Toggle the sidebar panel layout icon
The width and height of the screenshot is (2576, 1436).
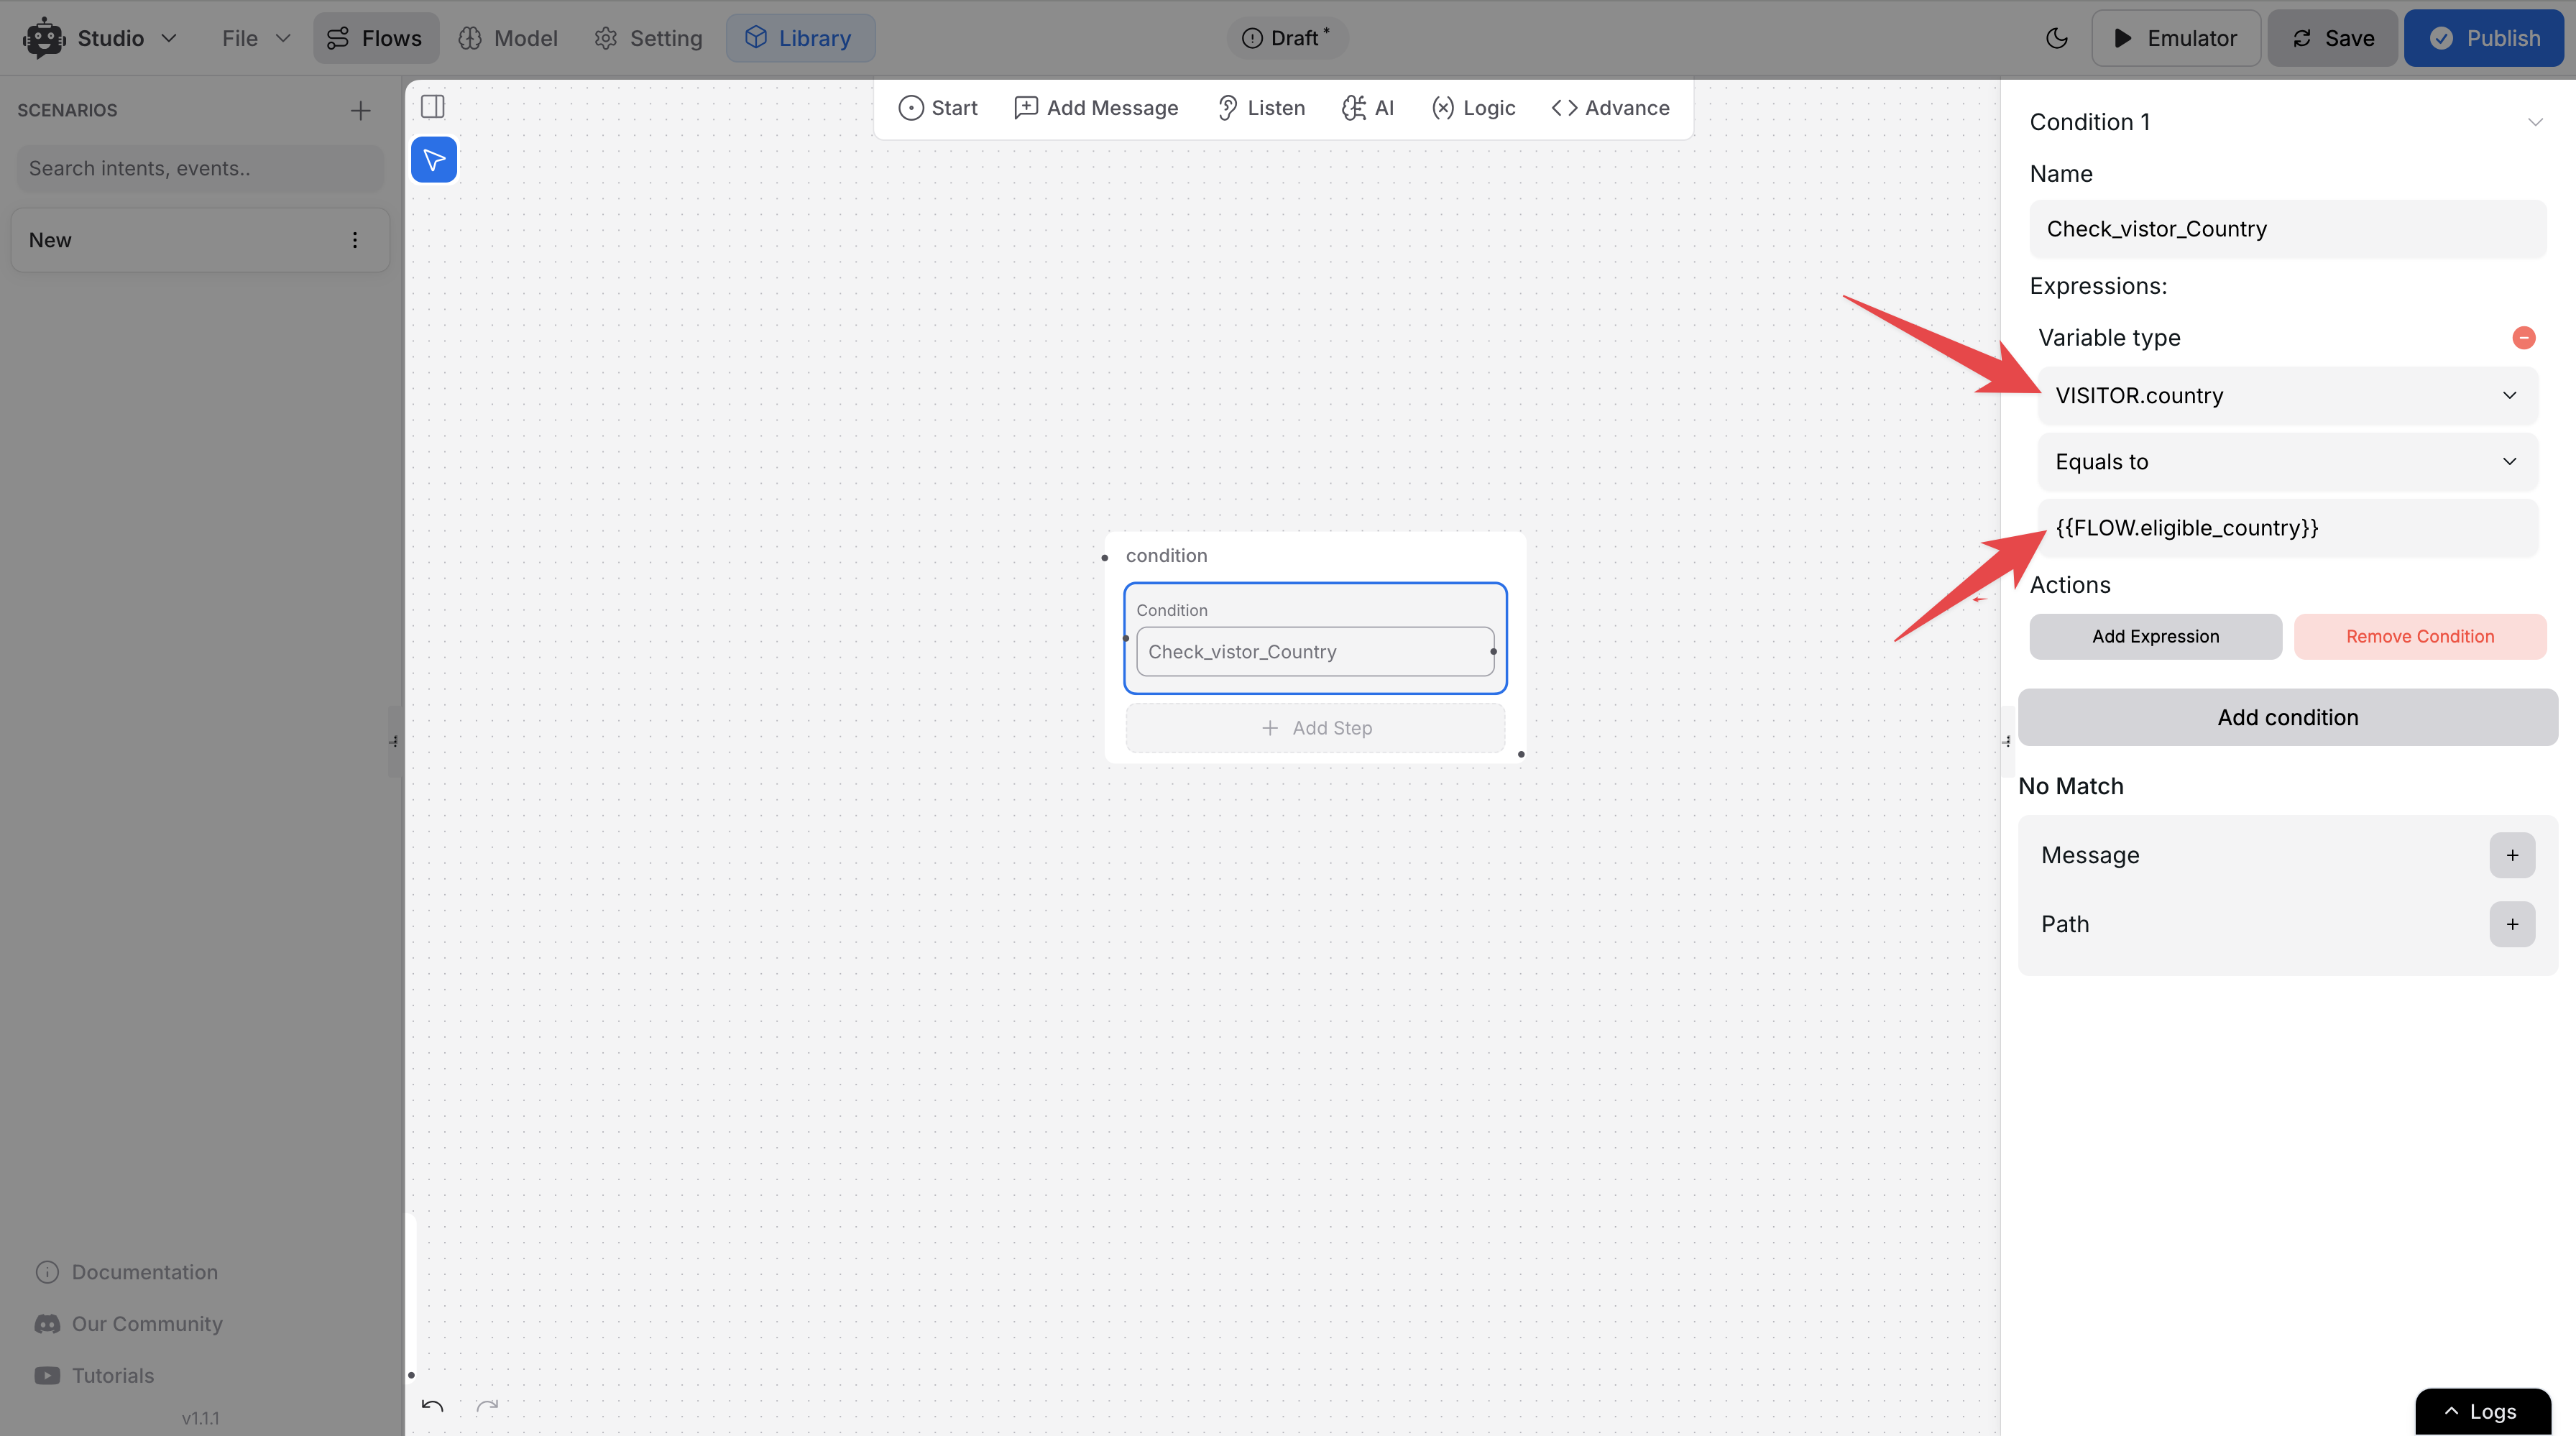tap(433, 106)
